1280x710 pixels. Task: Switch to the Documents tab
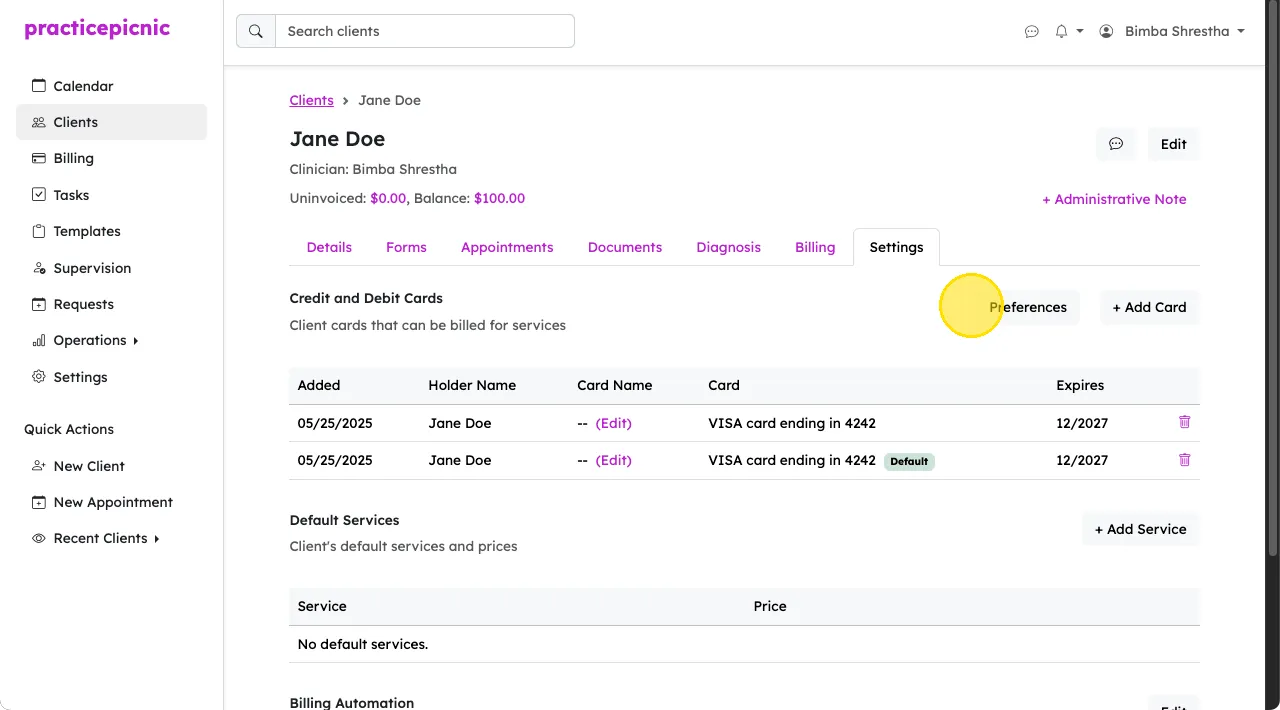click(625, 247)
